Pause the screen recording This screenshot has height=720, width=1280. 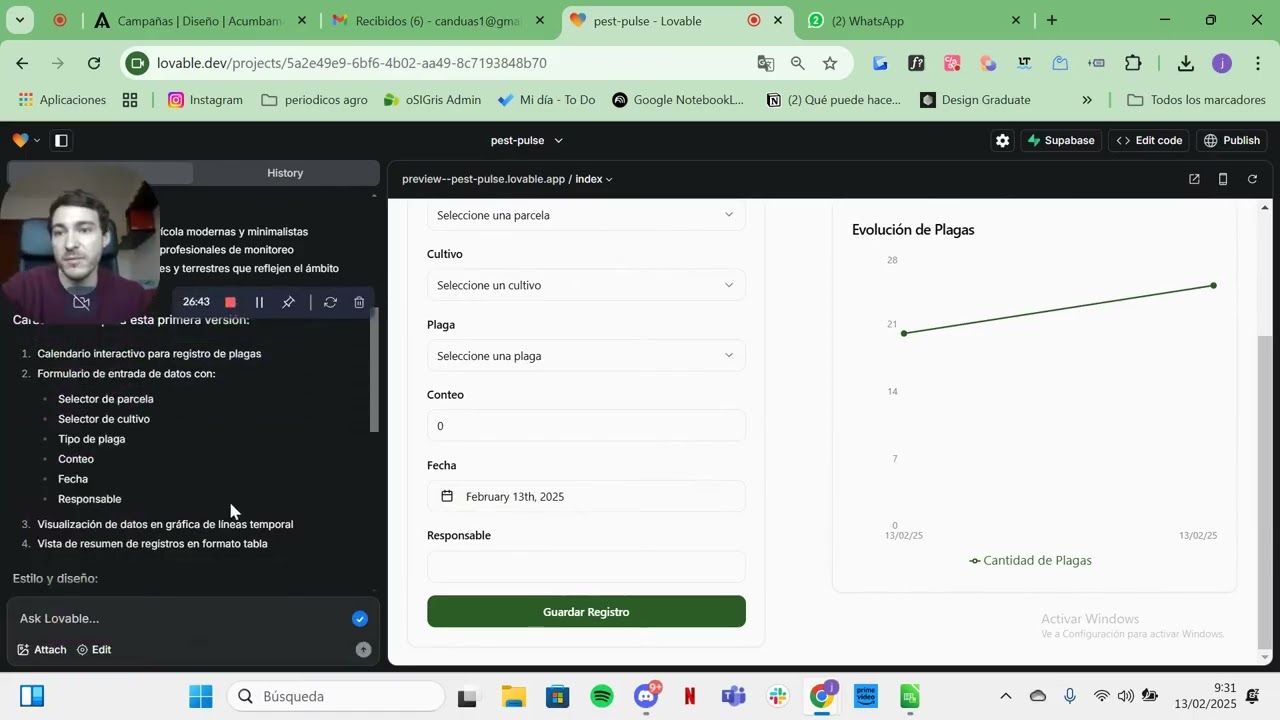(x=259, y=302)
